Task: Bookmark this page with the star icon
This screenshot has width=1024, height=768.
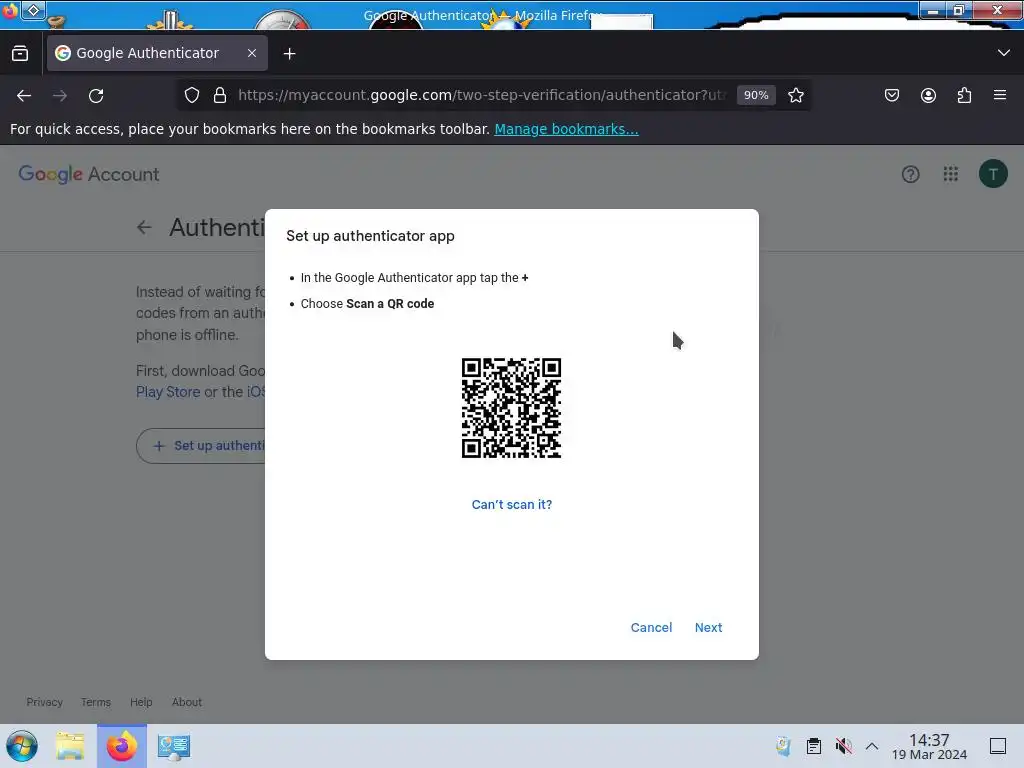Action: (795, 95)
